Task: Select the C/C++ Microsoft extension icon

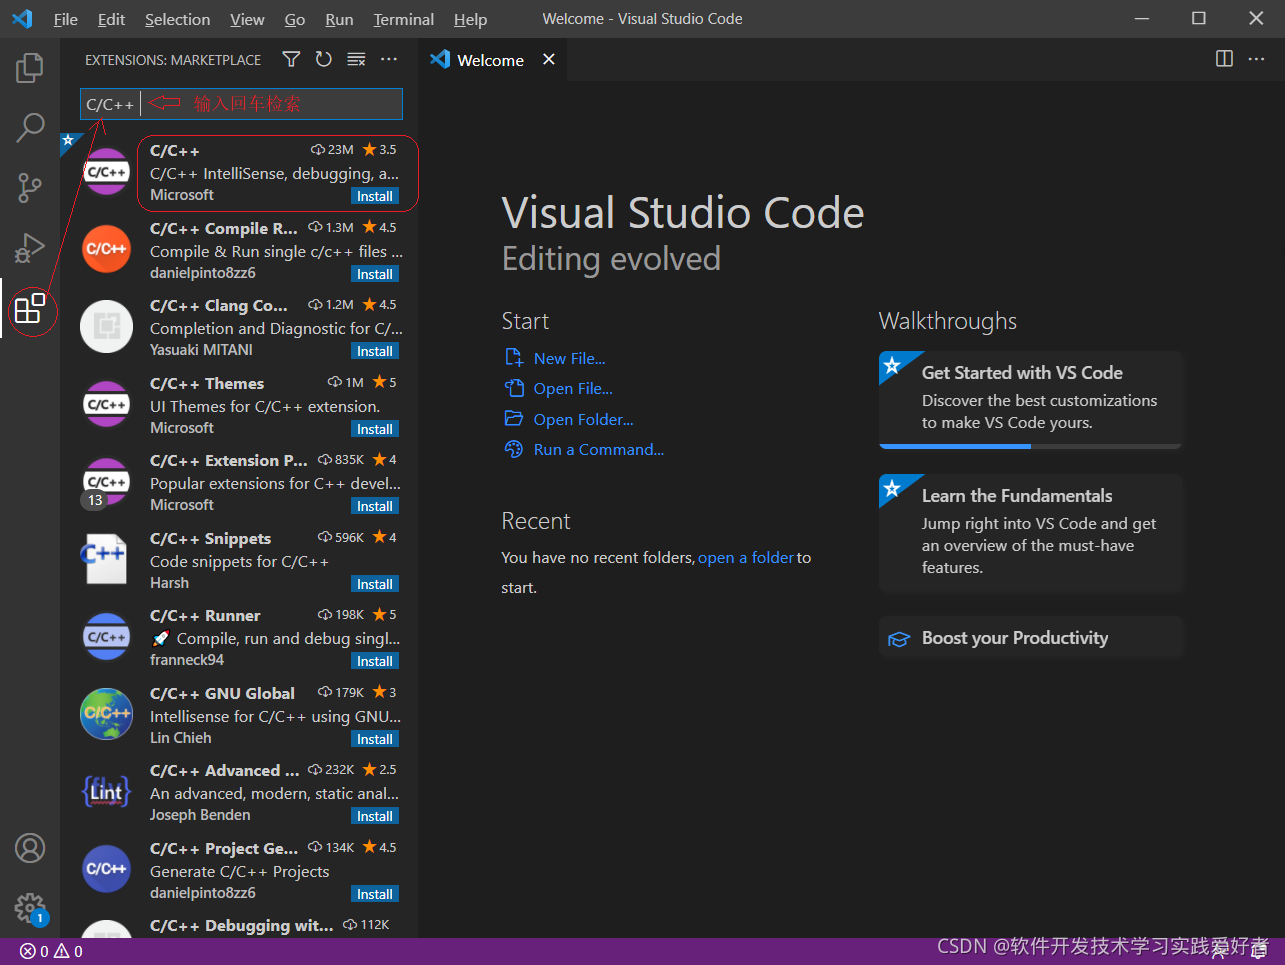Action: (x=106, y=172)
